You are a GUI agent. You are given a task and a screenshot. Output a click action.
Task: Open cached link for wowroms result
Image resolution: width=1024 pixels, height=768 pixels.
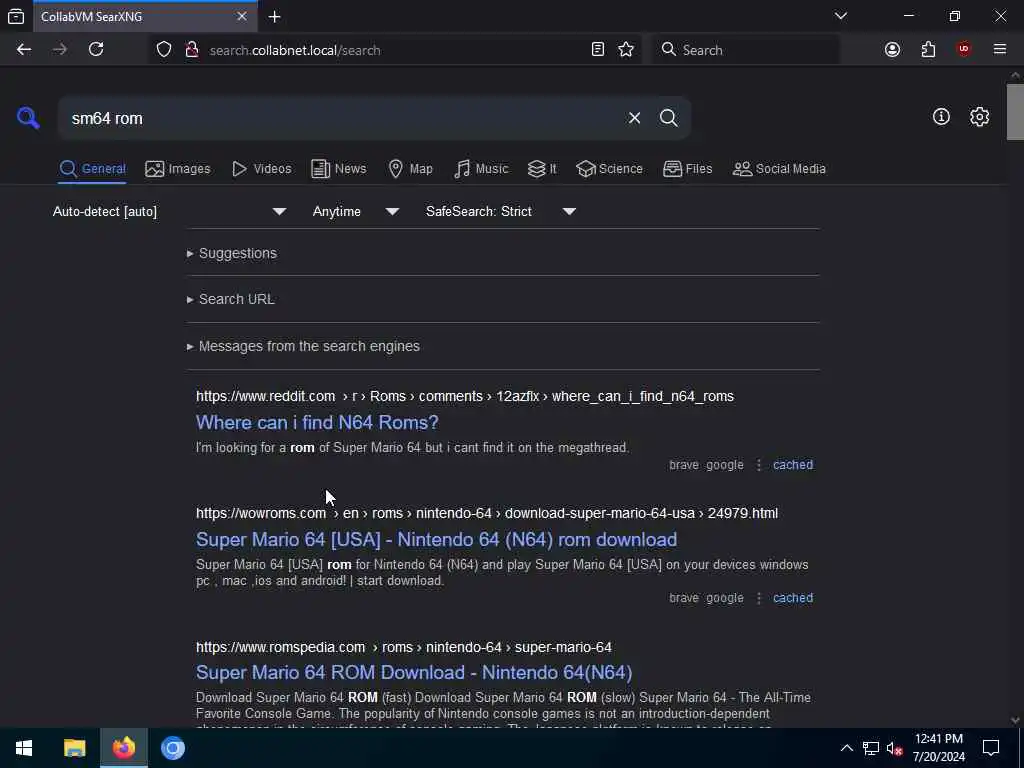[x=793, y=598]
